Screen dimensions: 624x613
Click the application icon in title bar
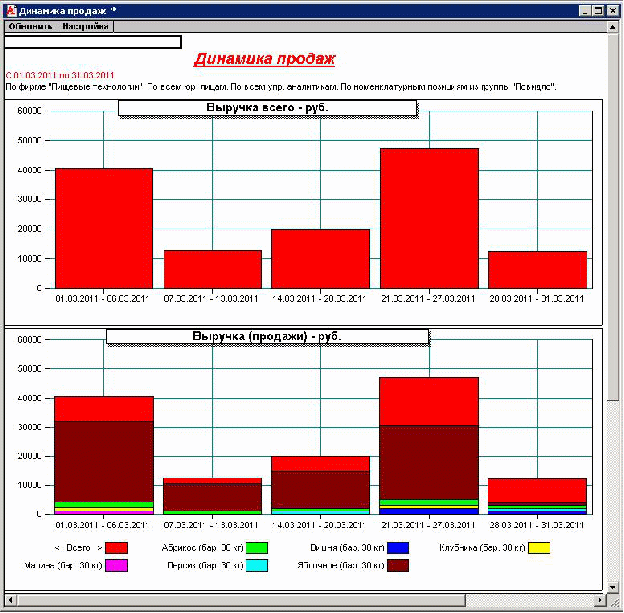(12, 11)
